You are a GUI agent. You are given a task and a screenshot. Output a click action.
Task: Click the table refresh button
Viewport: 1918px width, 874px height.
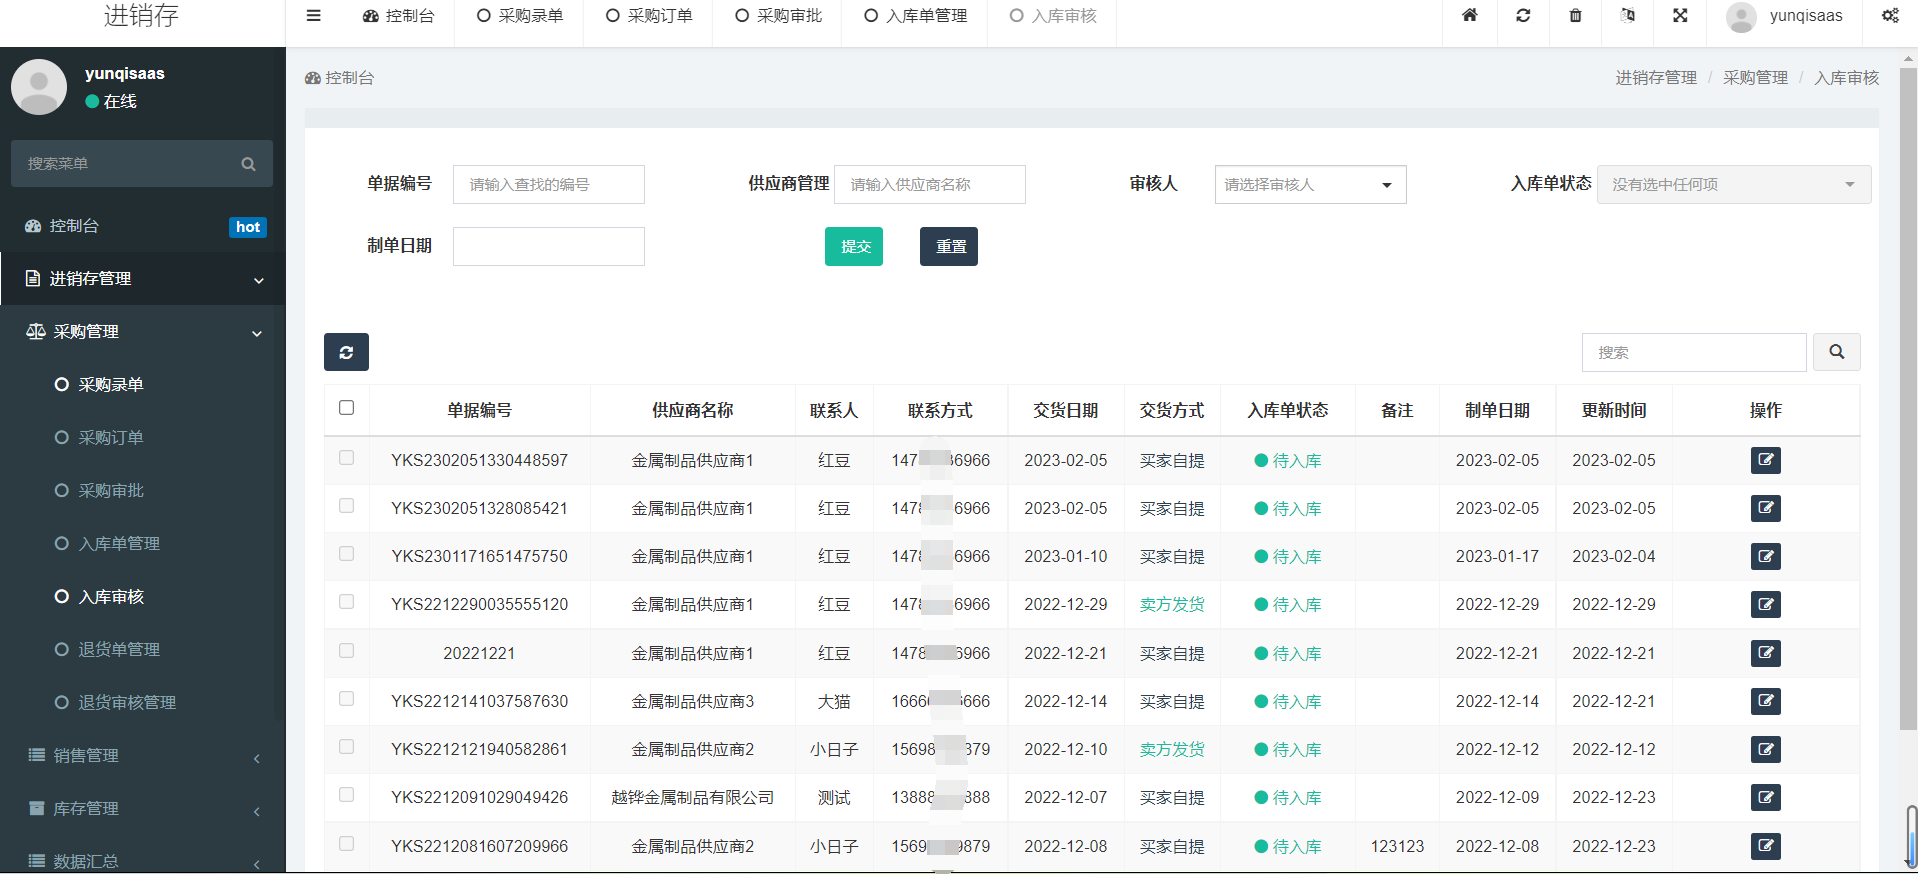[x=346, y=352]
